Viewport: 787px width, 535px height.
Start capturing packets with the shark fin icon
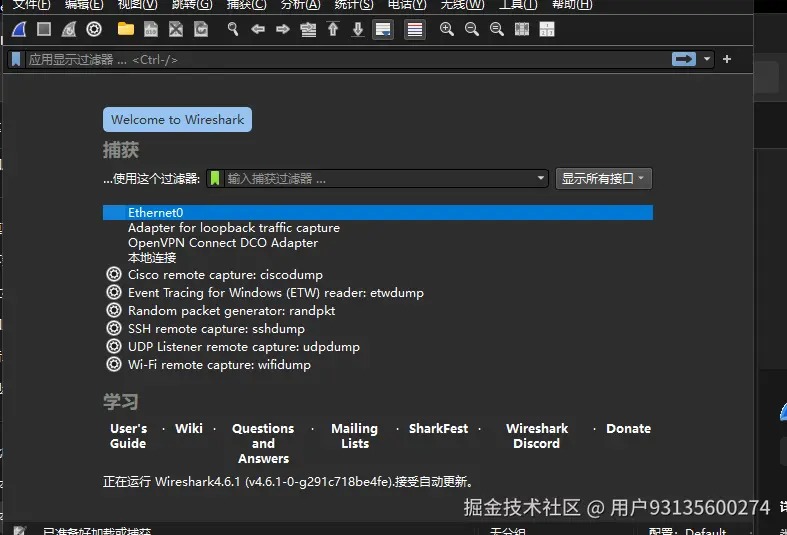(x=19, y=29)
